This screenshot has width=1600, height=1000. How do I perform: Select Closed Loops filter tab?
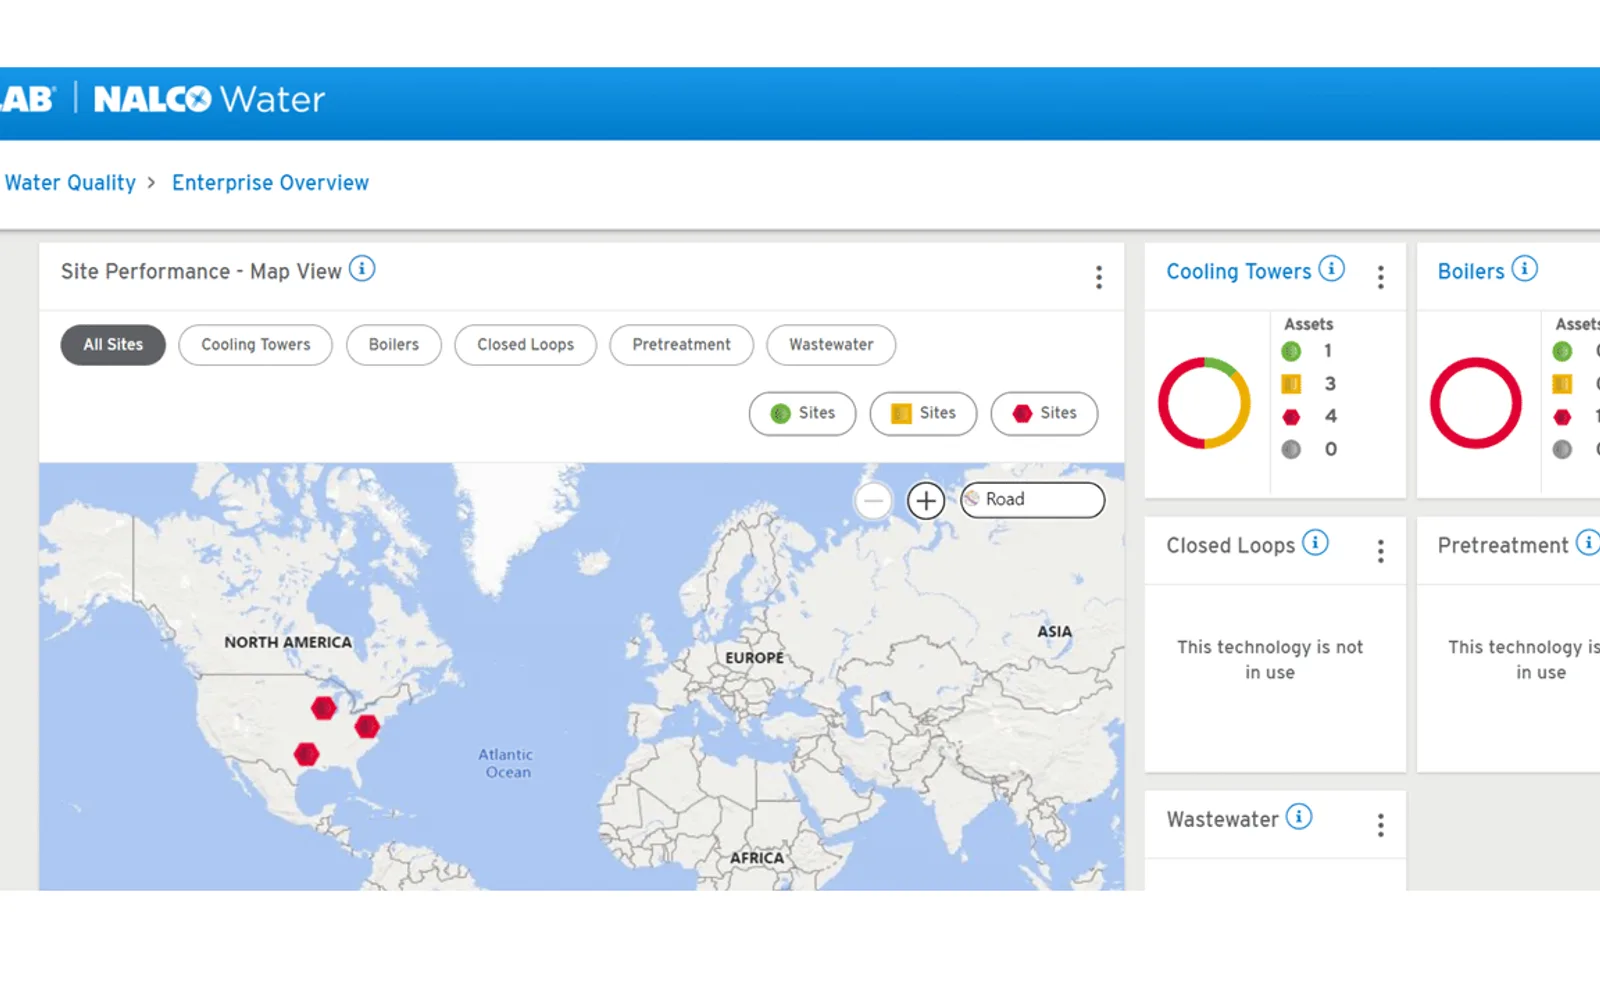point(525,345)
